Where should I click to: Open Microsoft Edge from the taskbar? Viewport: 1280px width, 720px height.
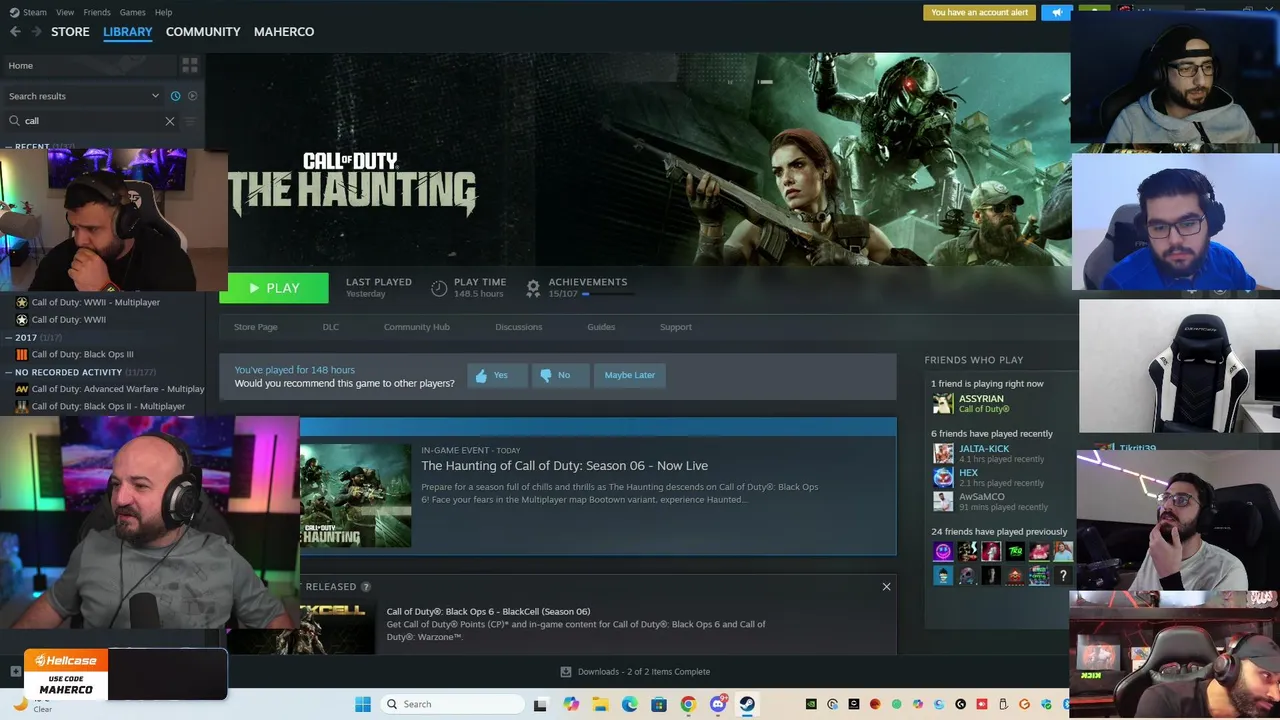(x=630, y=704)
